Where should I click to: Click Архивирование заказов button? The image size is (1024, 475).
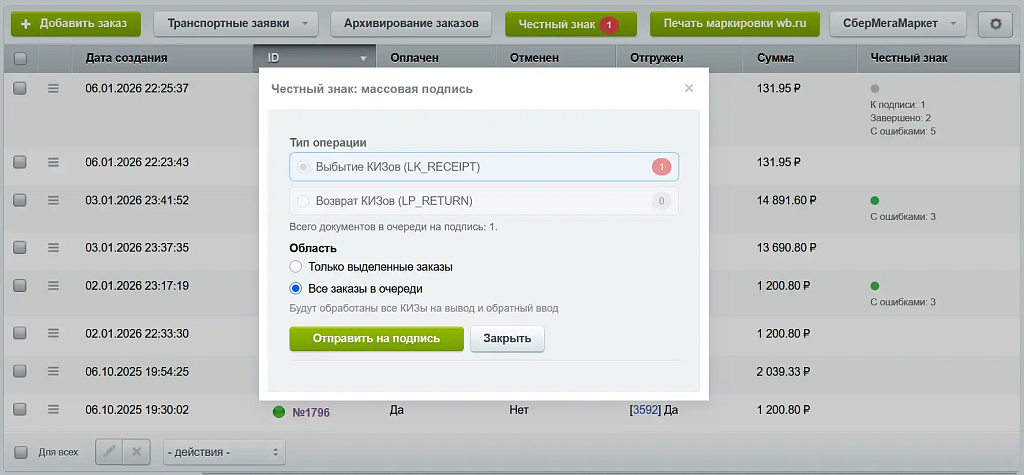click(411, 24)
